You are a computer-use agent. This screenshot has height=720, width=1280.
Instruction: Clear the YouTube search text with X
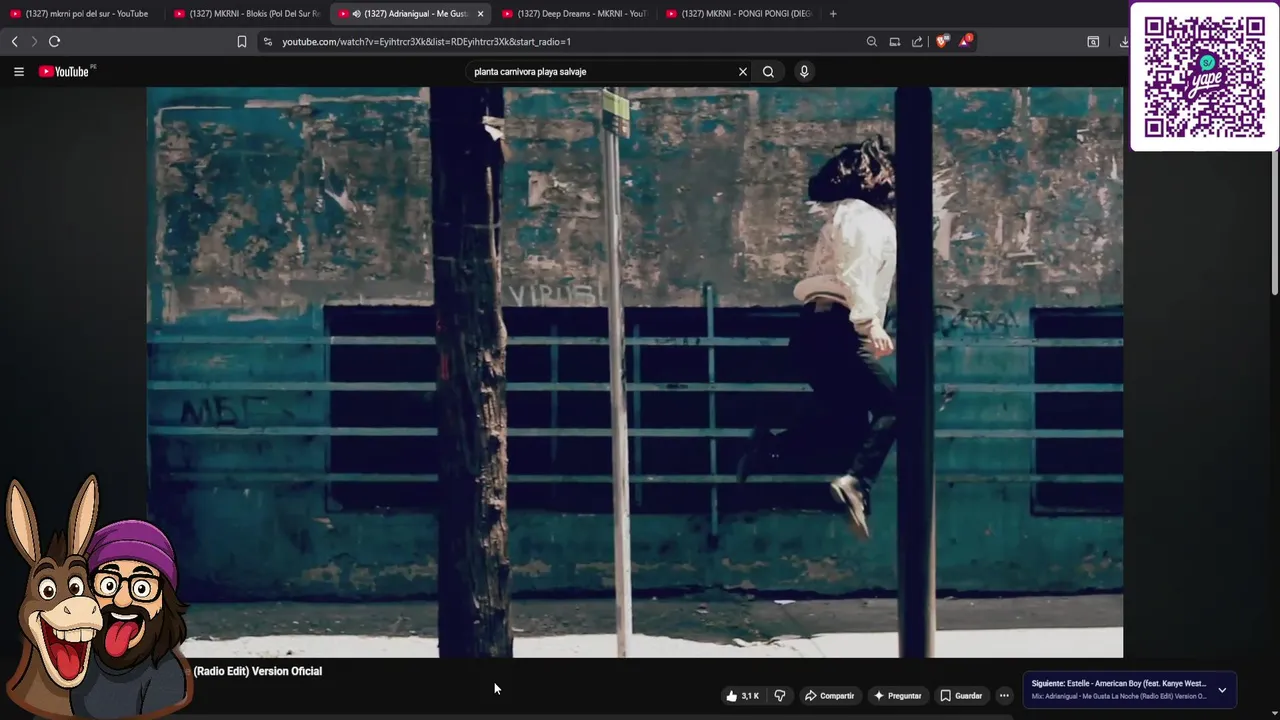coord(743,71)
